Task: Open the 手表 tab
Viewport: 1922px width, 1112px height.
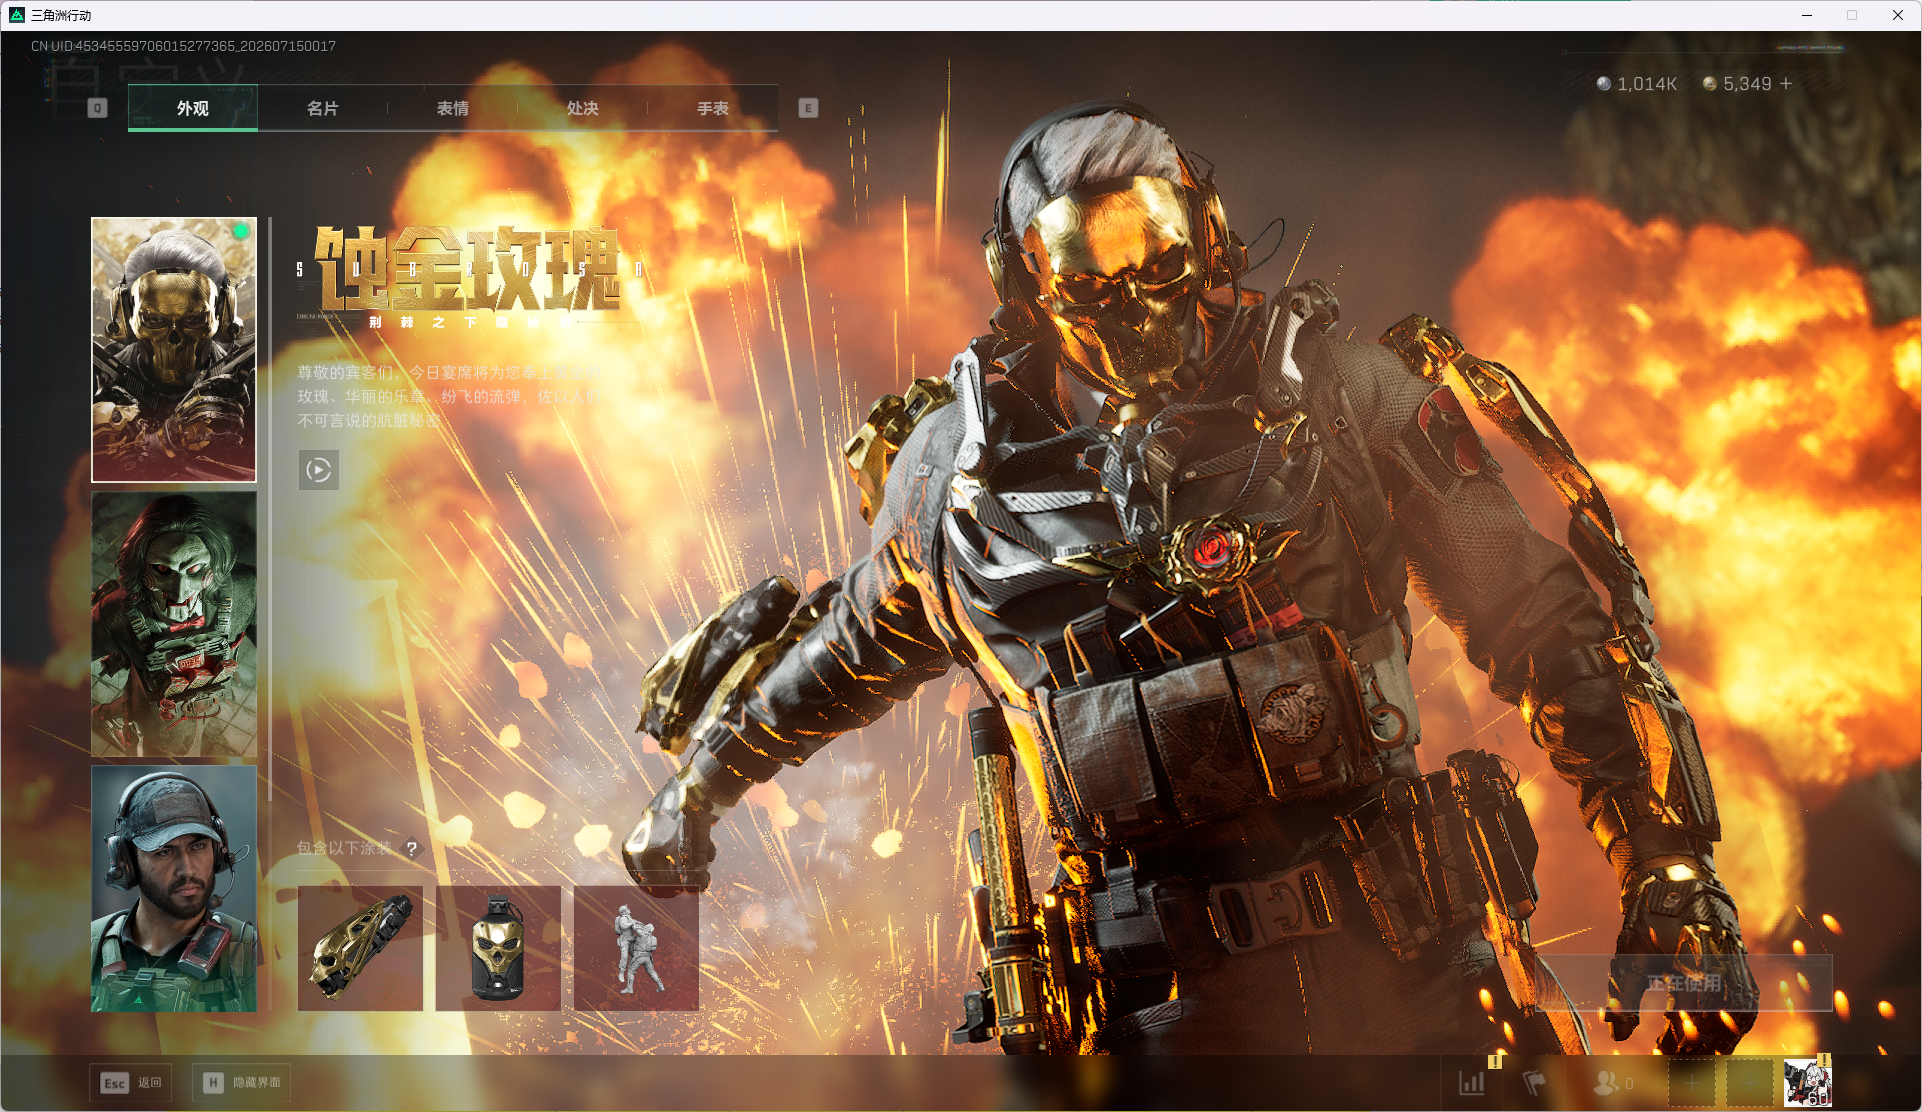Action: [712, 108]
